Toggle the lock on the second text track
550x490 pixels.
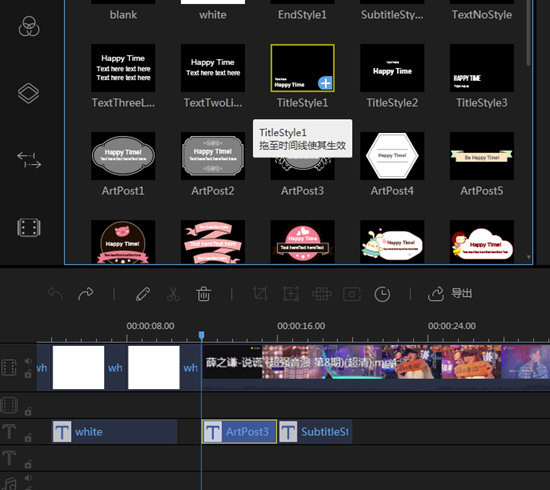(x=28, y=464)
